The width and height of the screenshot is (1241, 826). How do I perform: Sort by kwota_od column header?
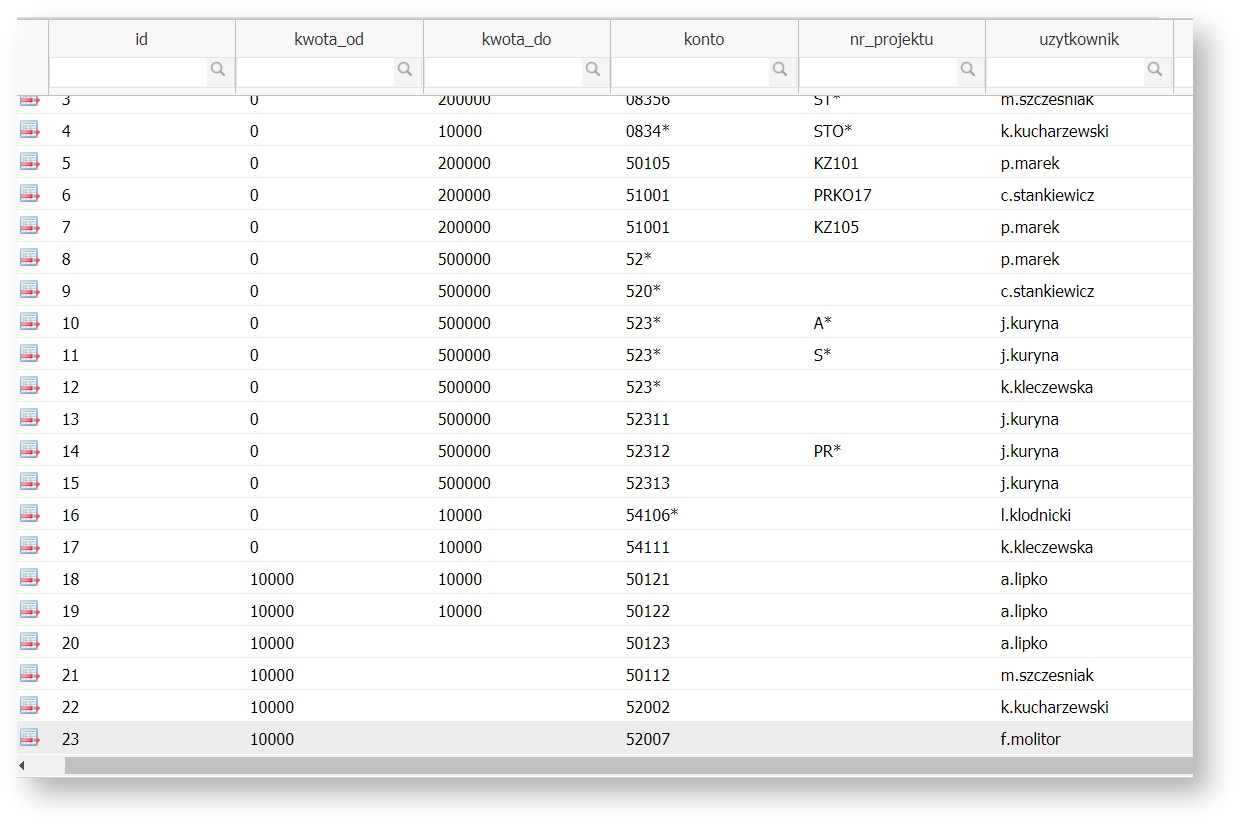coord(329,40)
